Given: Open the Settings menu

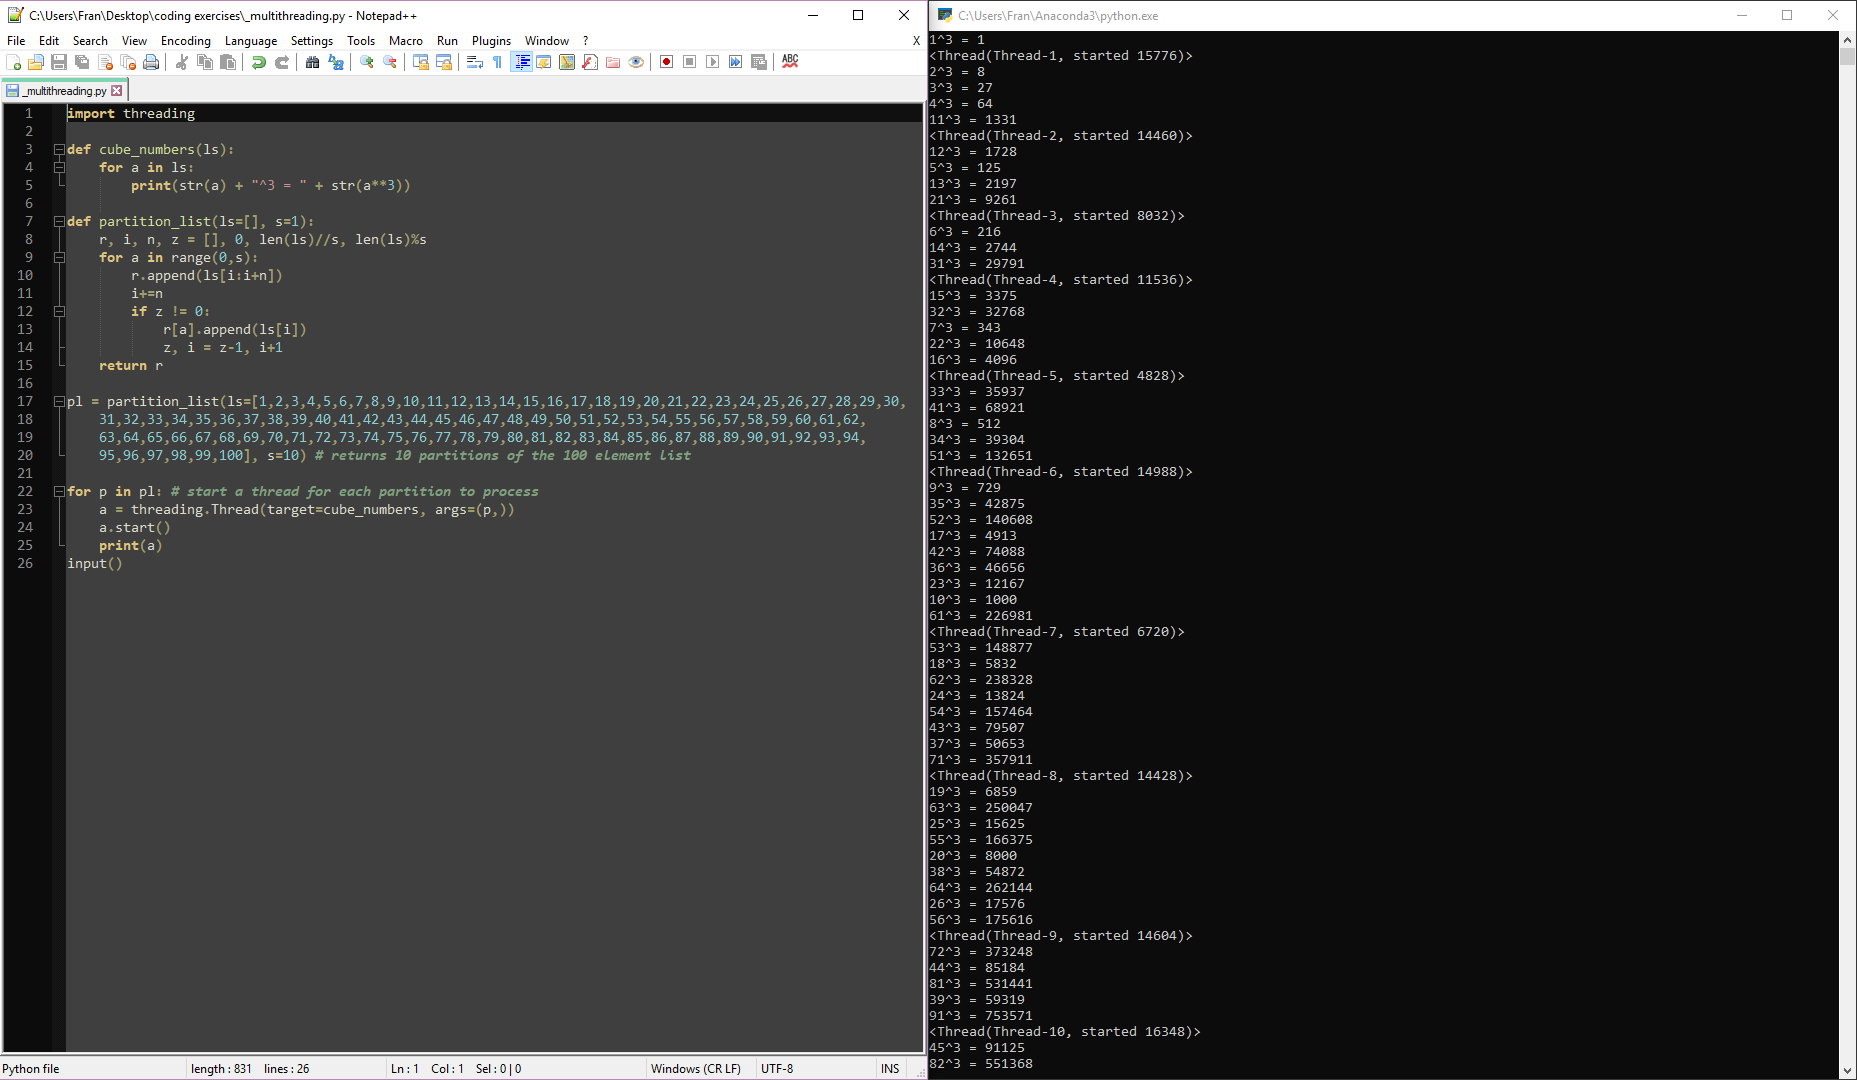Looking at the screenshot, I should tap(312, 41).
